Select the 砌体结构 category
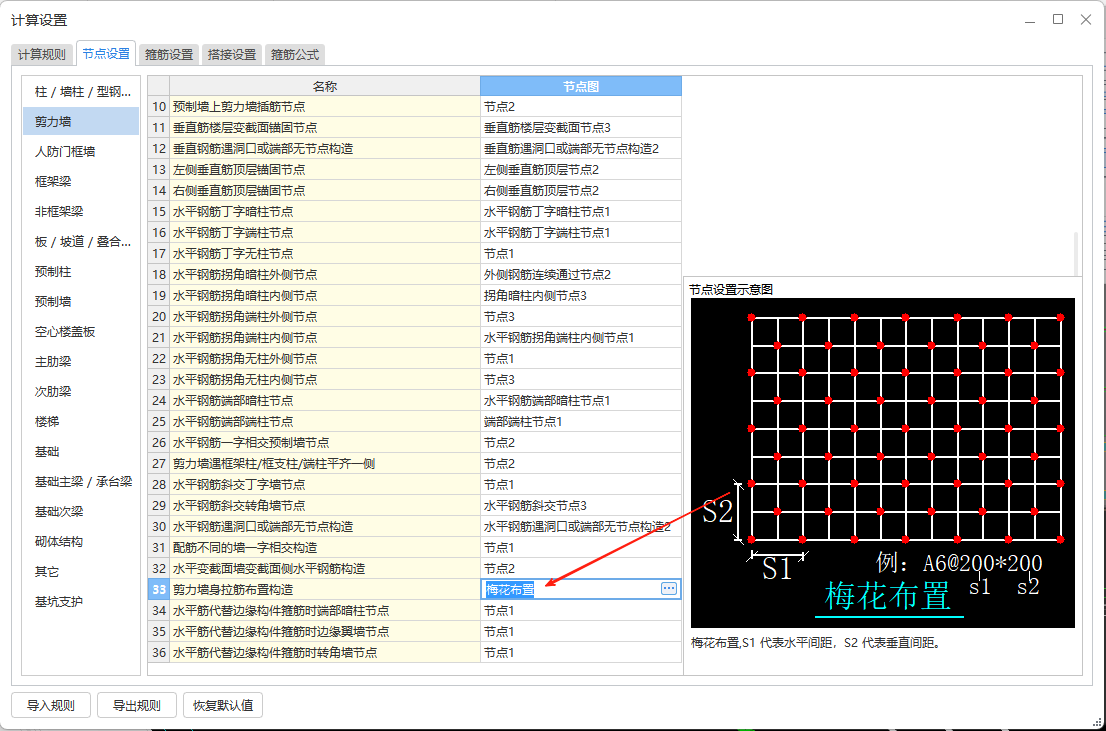The height and width of the screenshot is (731, 1106). [81, 542]
